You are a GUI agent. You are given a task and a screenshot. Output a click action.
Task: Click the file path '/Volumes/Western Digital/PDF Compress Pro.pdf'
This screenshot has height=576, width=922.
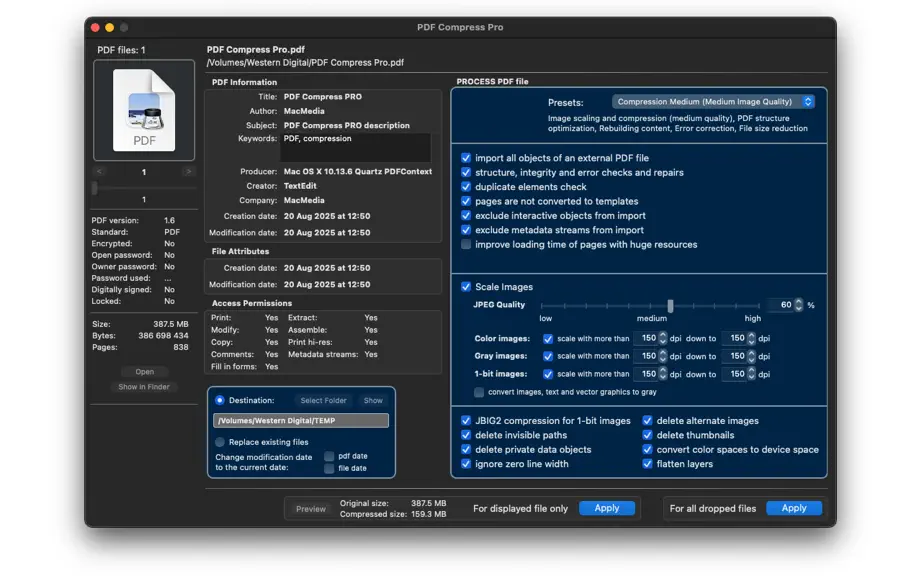pyautogui.click(x=305, y=62)
